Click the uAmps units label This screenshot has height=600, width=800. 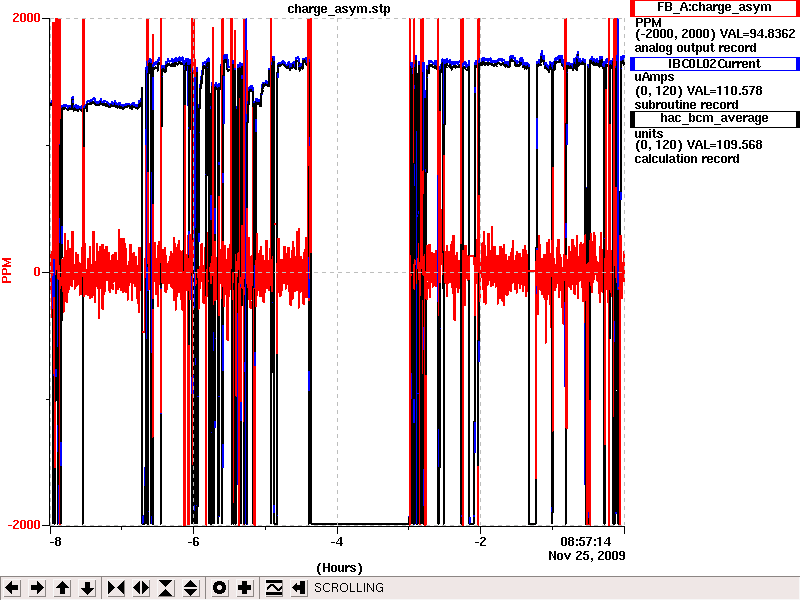[654, 77]
